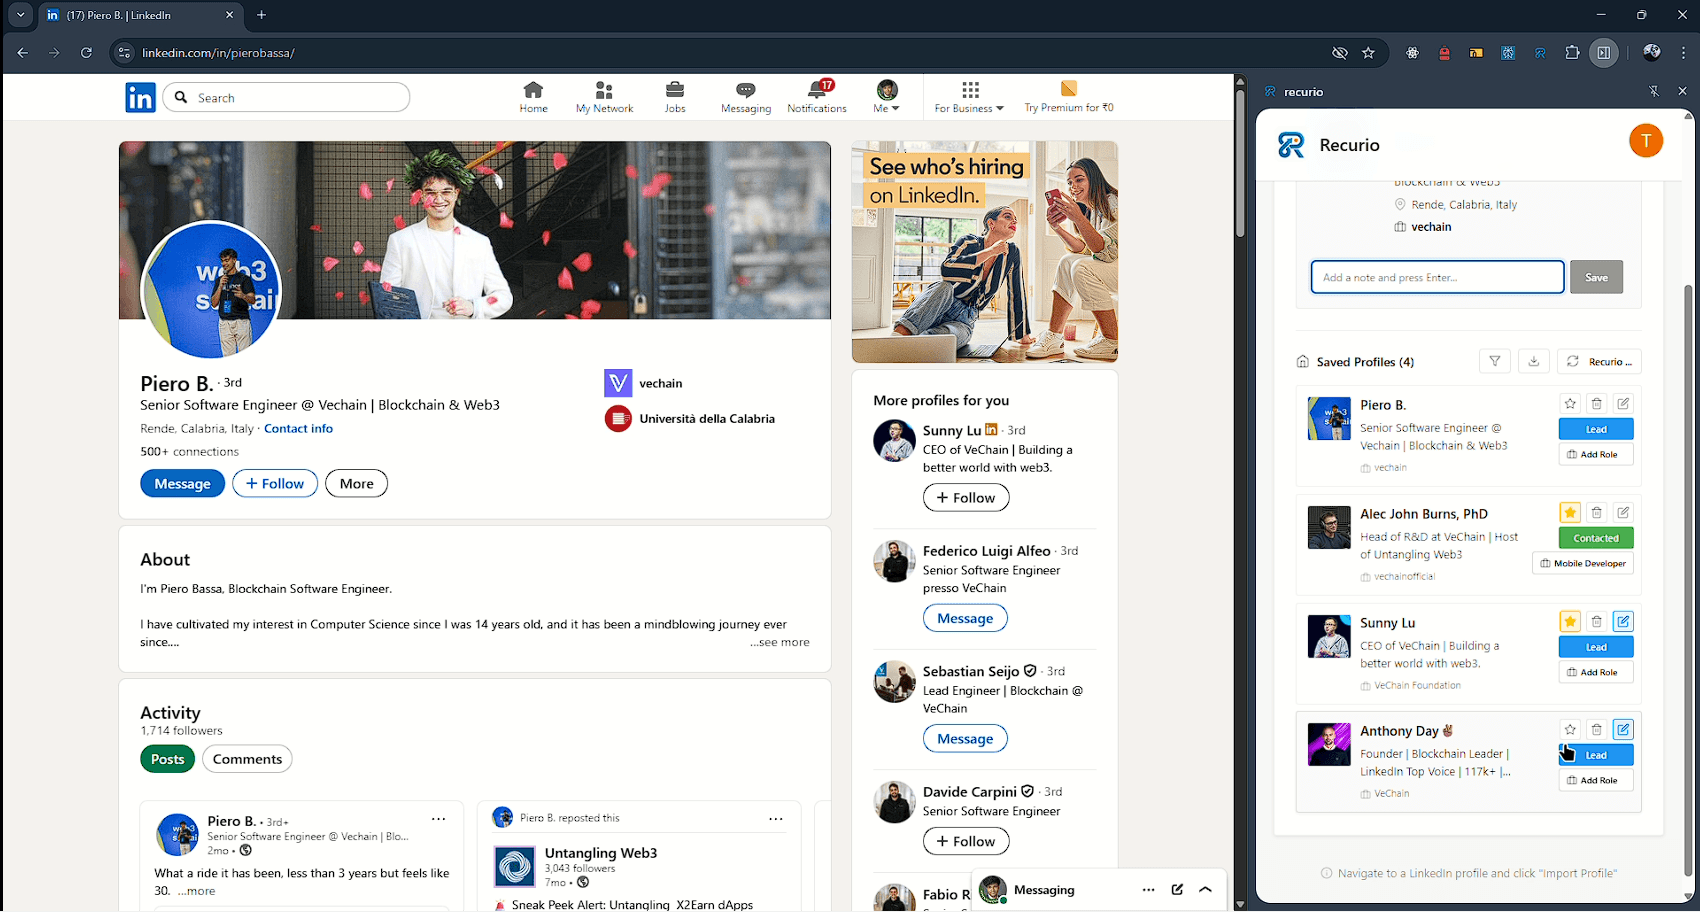Open the filter for Saved Profiles
Viewport: 1700px width, 912px height.
pyautogui.click(x=1494, y=362)
